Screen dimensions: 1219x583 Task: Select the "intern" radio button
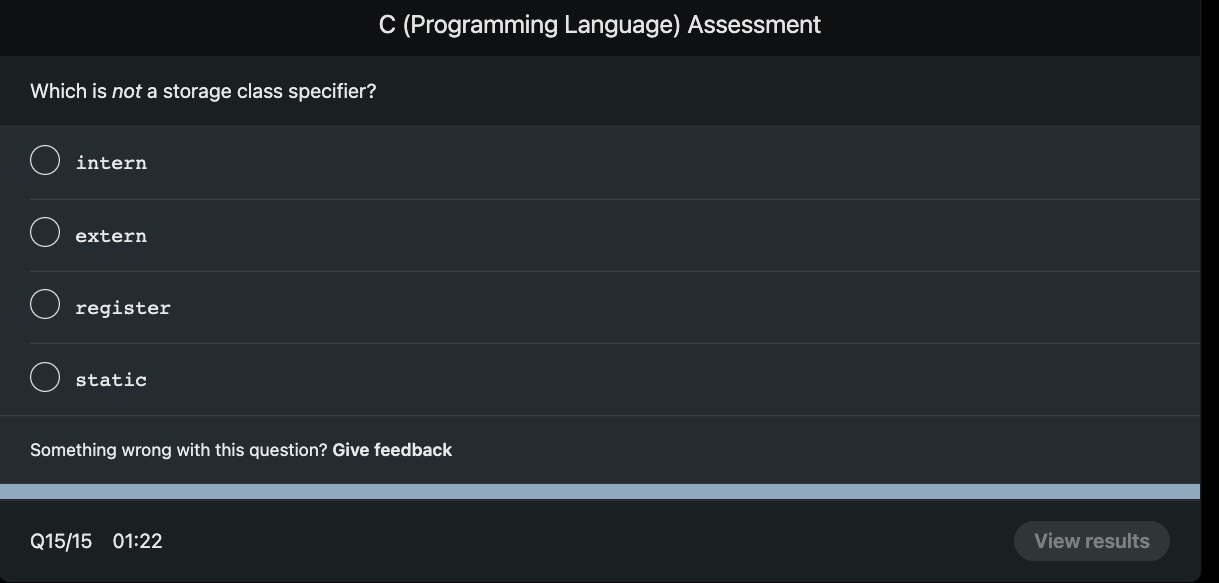pos(44,158)
